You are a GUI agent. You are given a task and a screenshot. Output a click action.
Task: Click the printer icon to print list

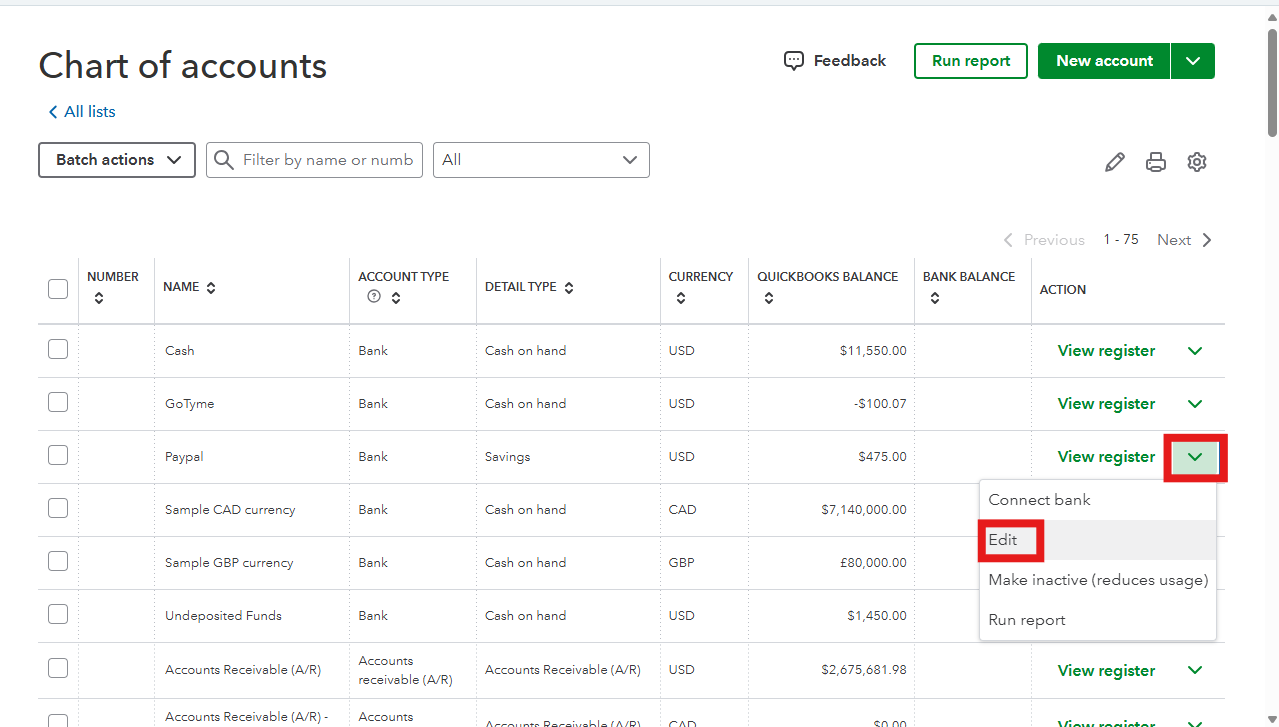(1156, 162)
